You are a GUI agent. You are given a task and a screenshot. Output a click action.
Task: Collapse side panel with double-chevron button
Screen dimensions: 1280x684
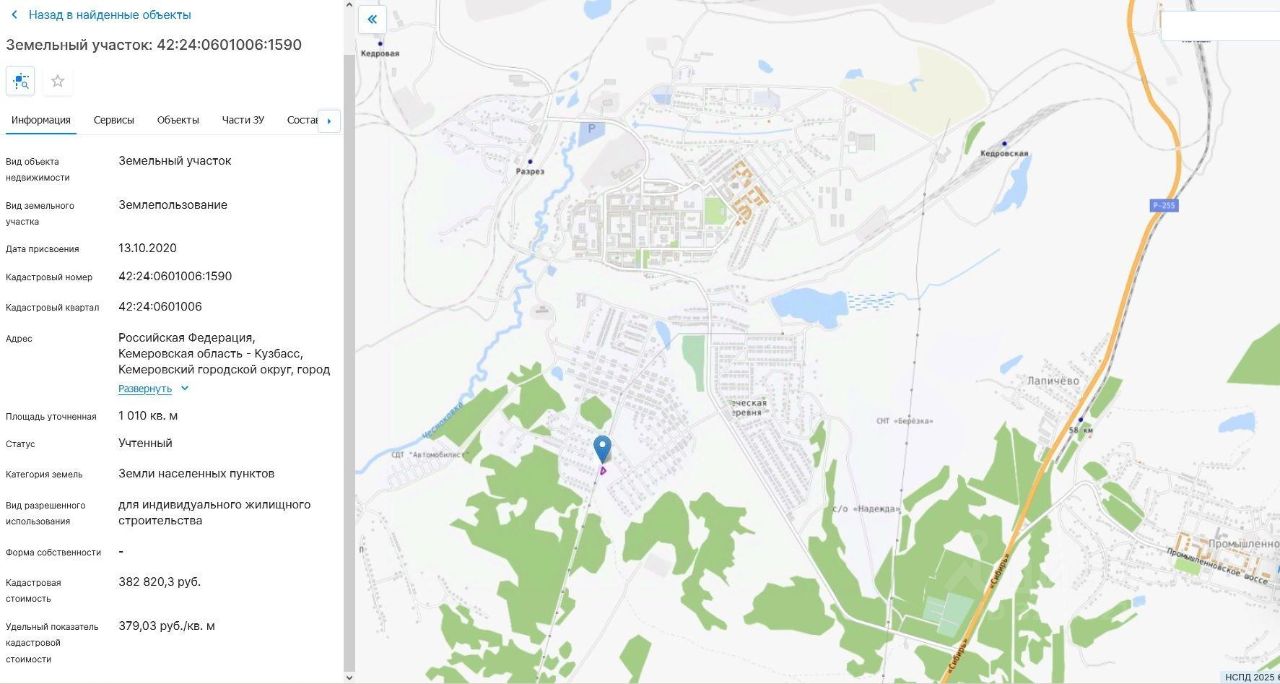point(372,19)
